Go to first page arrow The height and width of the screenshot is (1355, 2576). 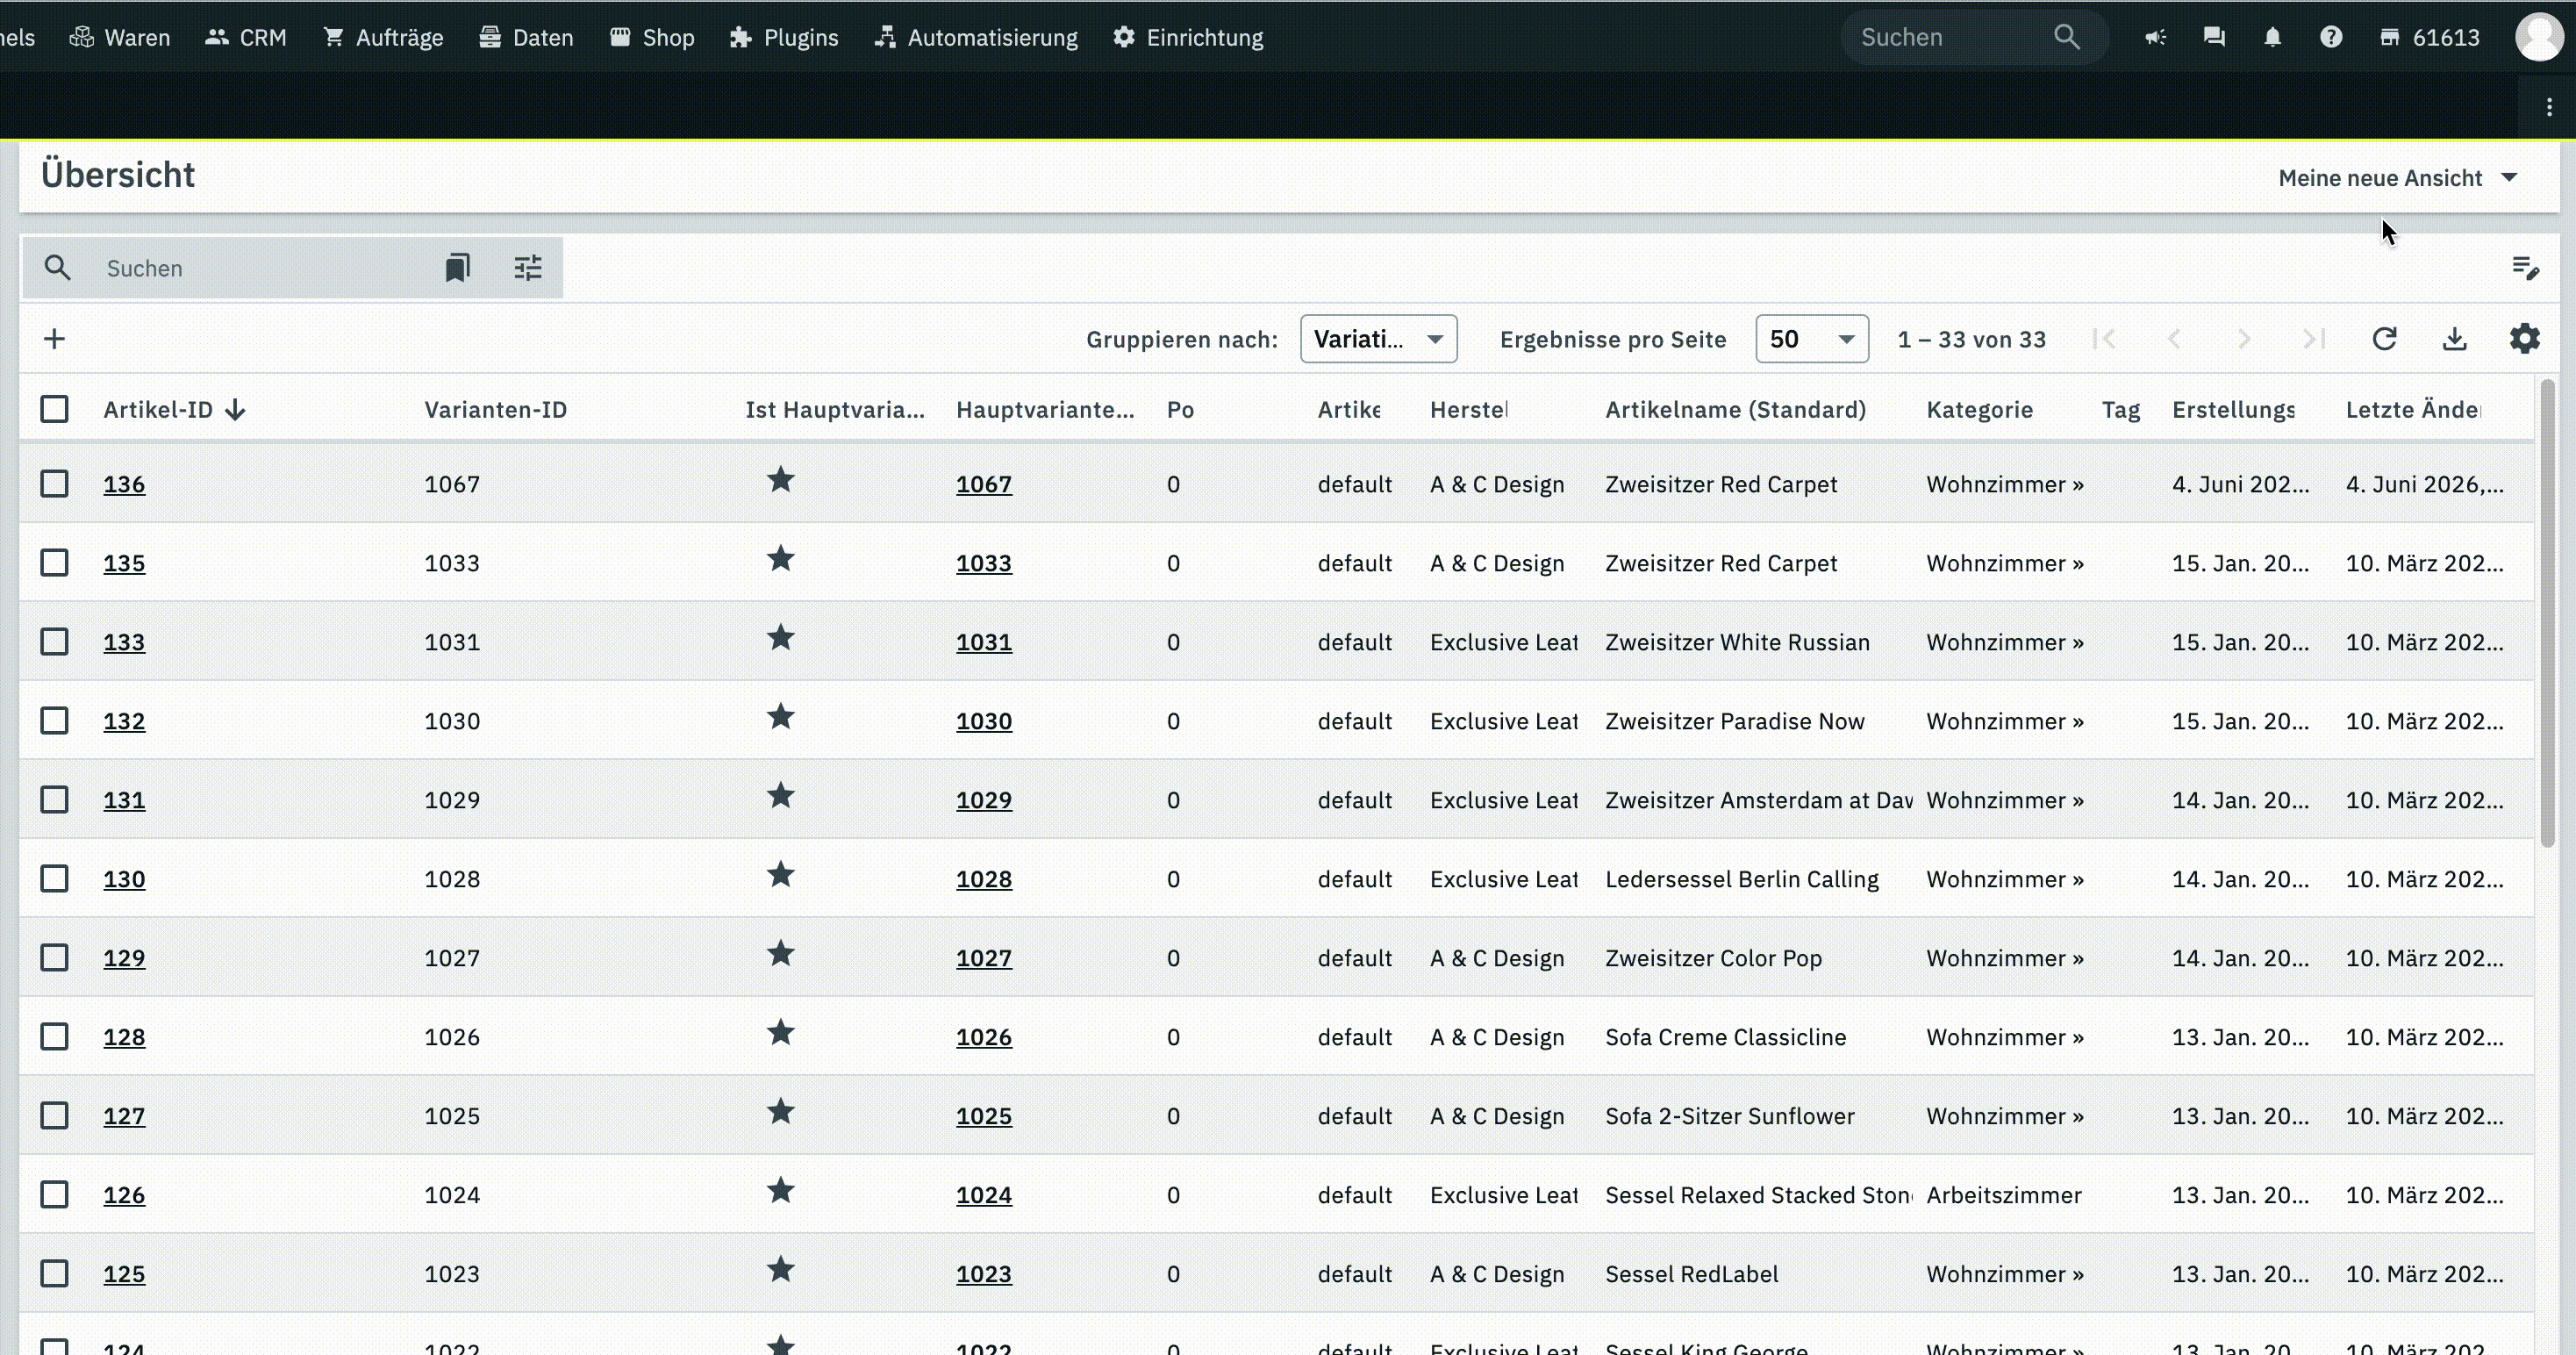pos(2104,339)
